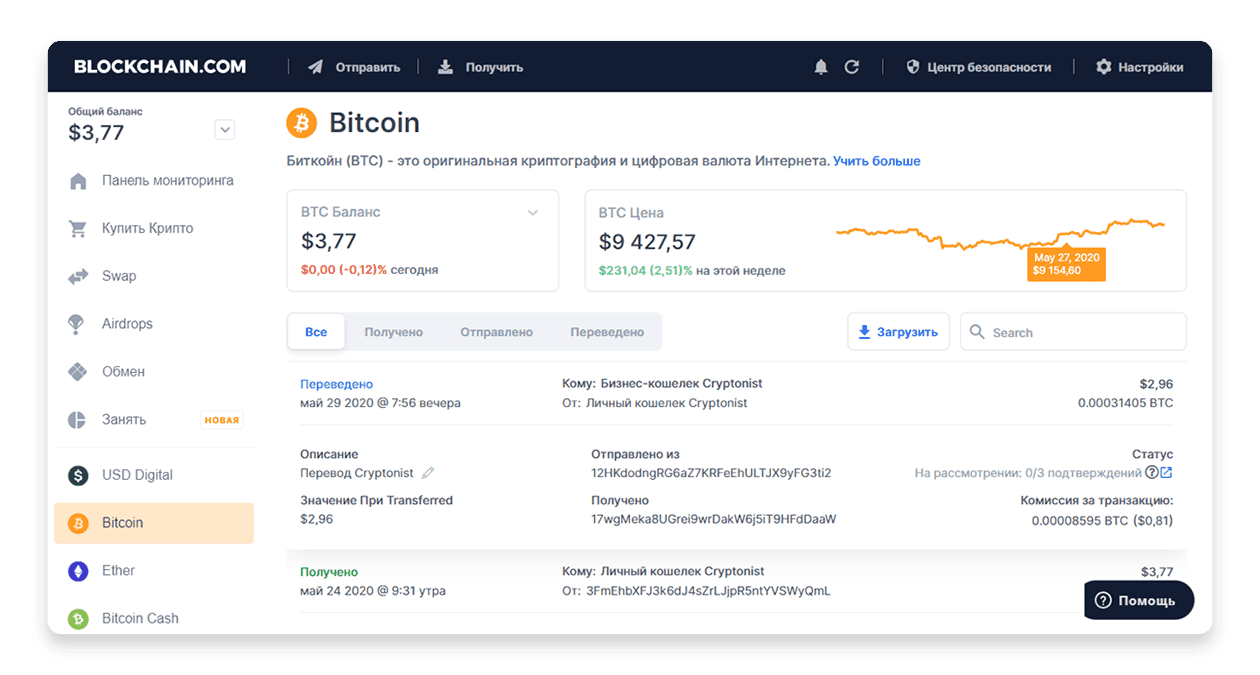The height and width of the screenshot is (675, 1260).
Task: Click the На рассмотрении: 0/3 подтверждений status
Action: click(x=1028, y=473)
